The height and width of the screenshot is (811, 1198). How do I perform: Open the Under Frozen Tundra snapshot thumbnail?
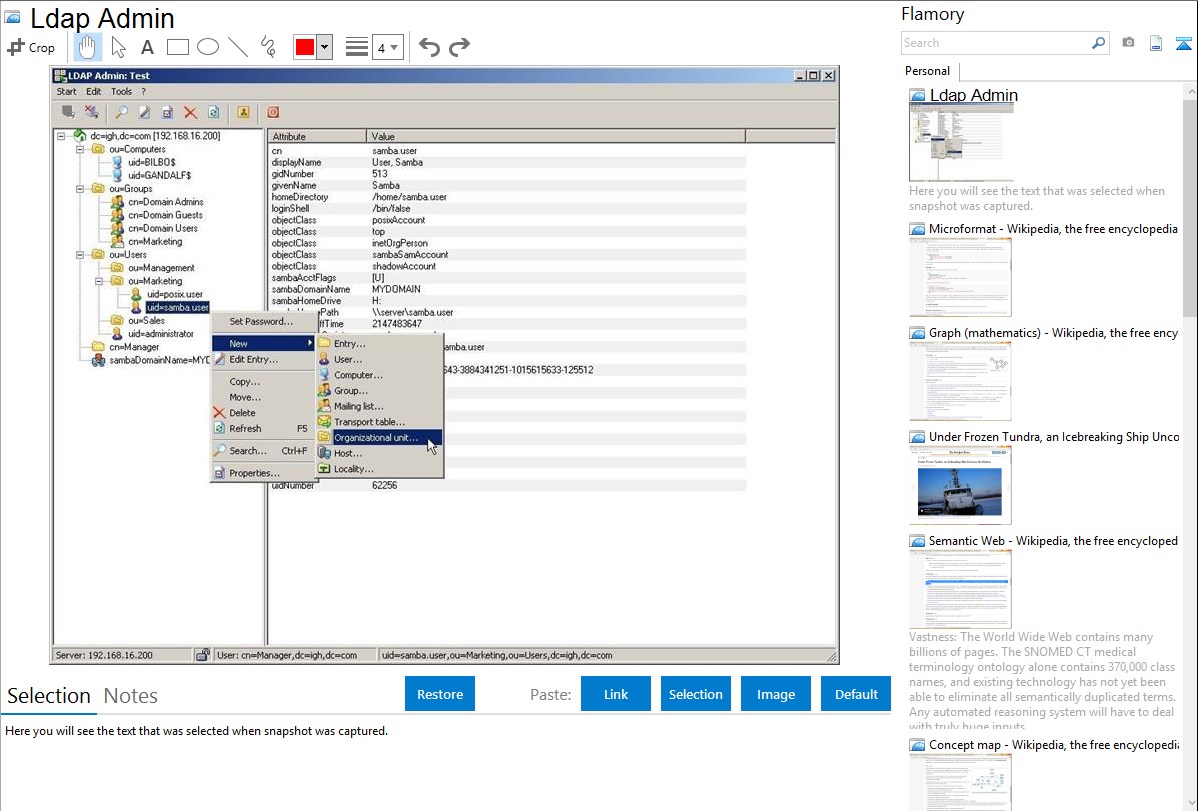point(960,485)
